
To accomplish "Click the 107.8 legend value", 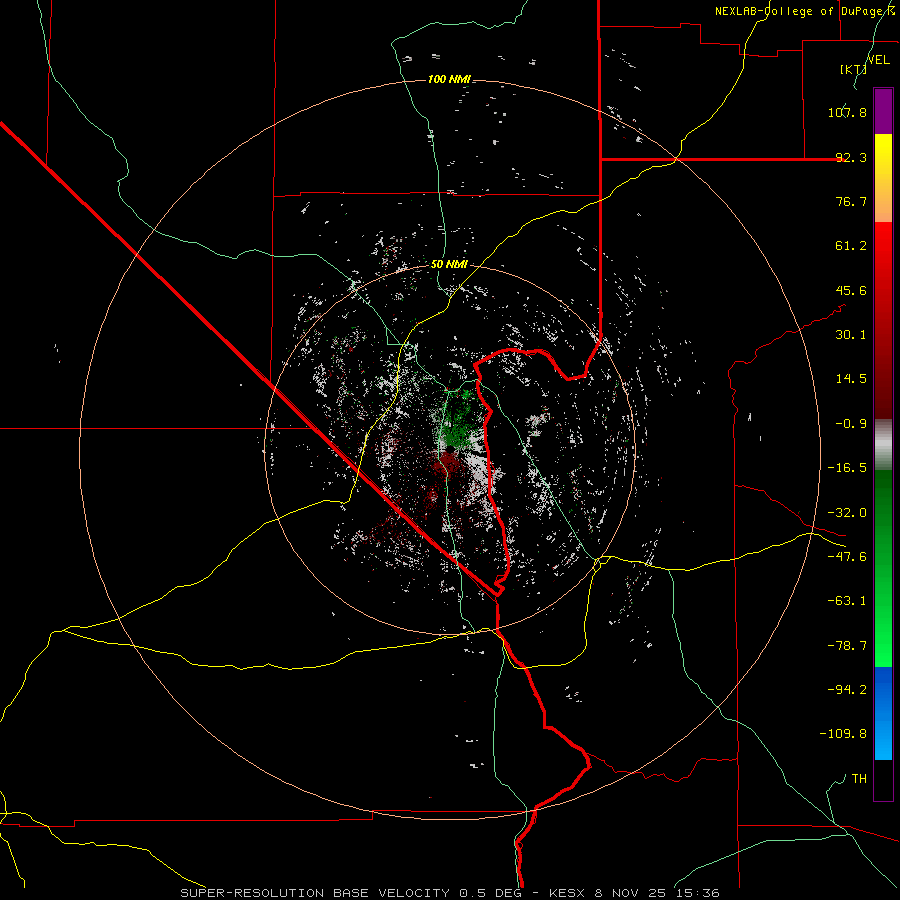I will click(x=847, y=112).
